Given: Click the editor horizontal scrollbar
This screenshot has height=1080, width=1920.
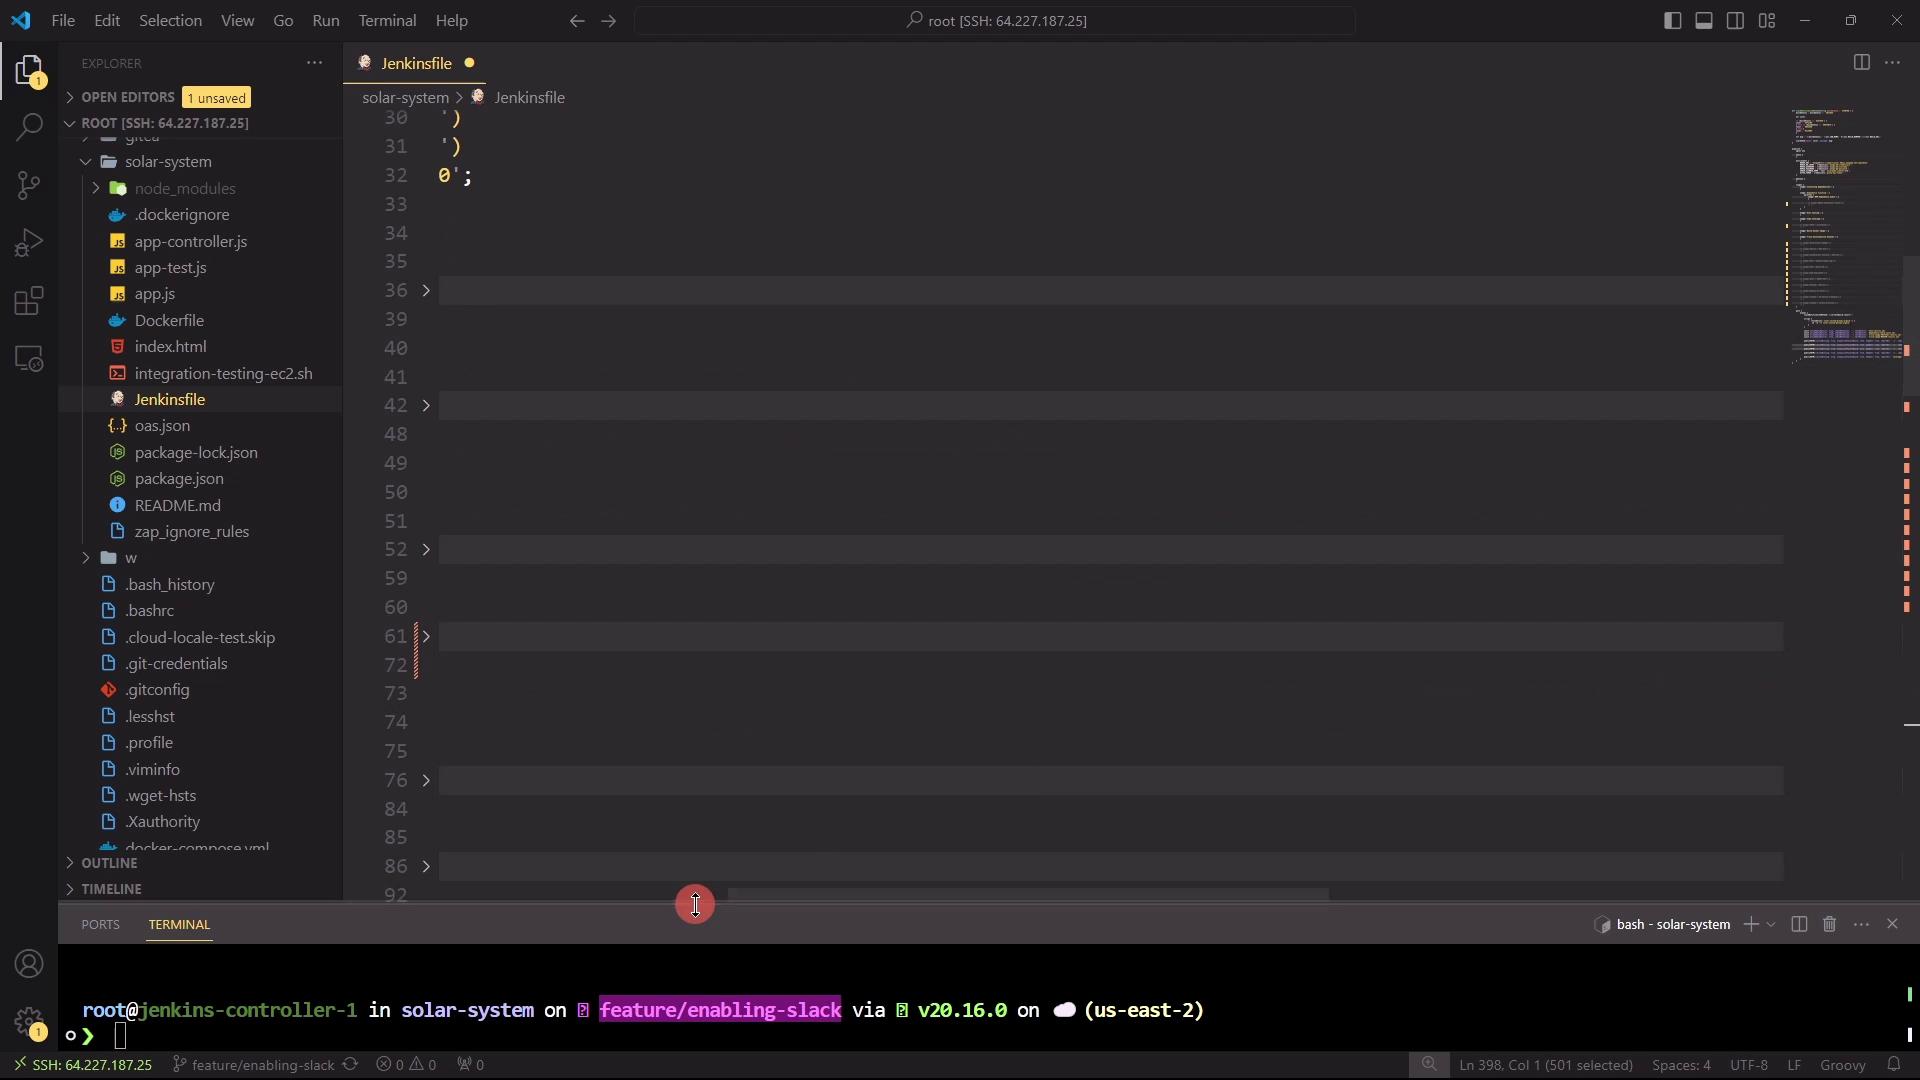Looking at the screenshot, I should click(1027, 895).
